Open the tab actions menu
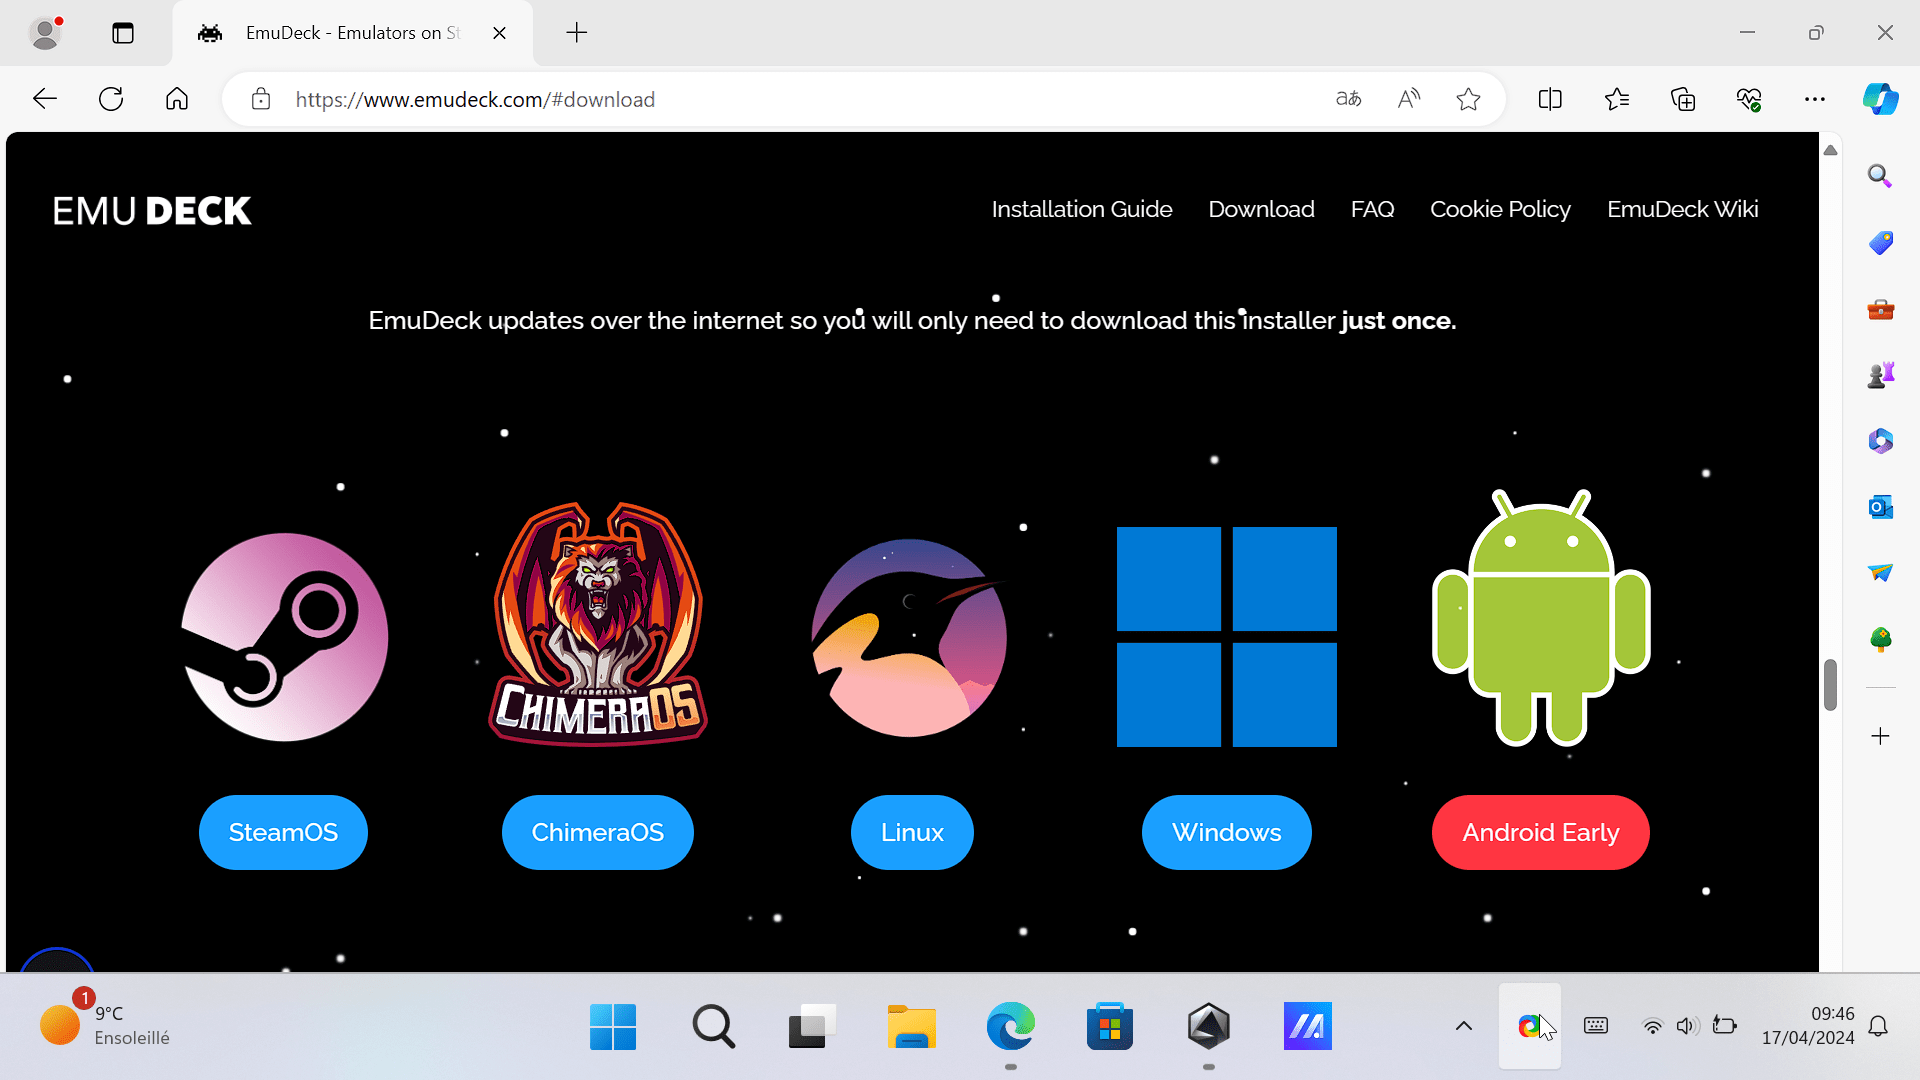 (123, 33)
